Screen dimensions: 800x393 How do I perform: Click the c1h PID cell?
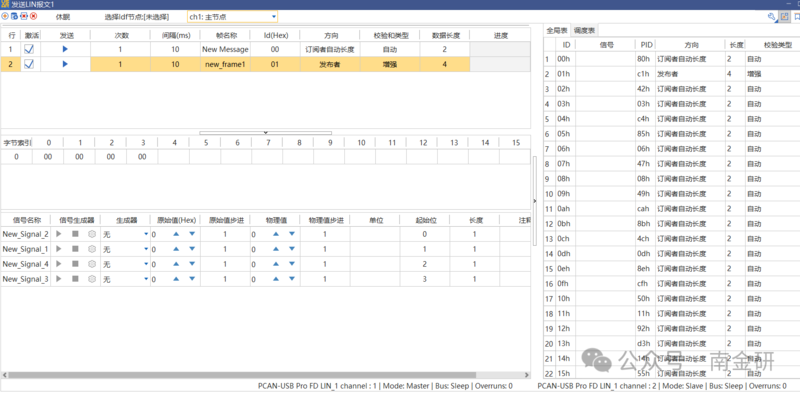[x=645, y=74]
